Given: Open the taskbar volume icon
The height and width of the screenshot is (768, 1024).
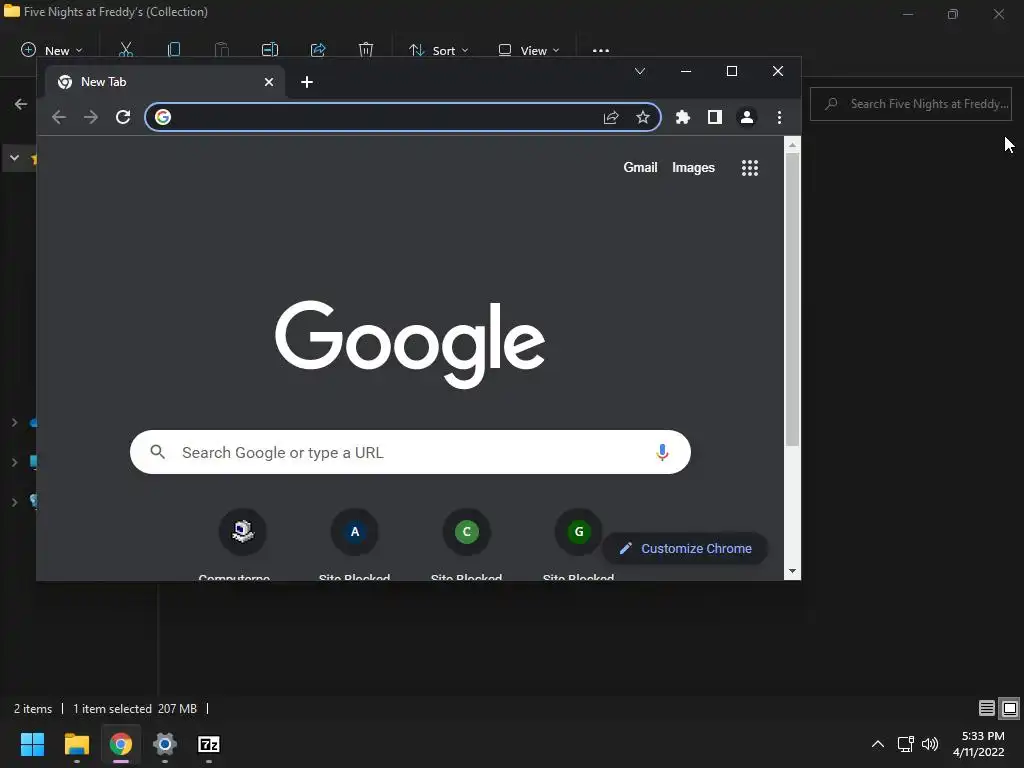Looking at the screenshot, I should (929, 744).
